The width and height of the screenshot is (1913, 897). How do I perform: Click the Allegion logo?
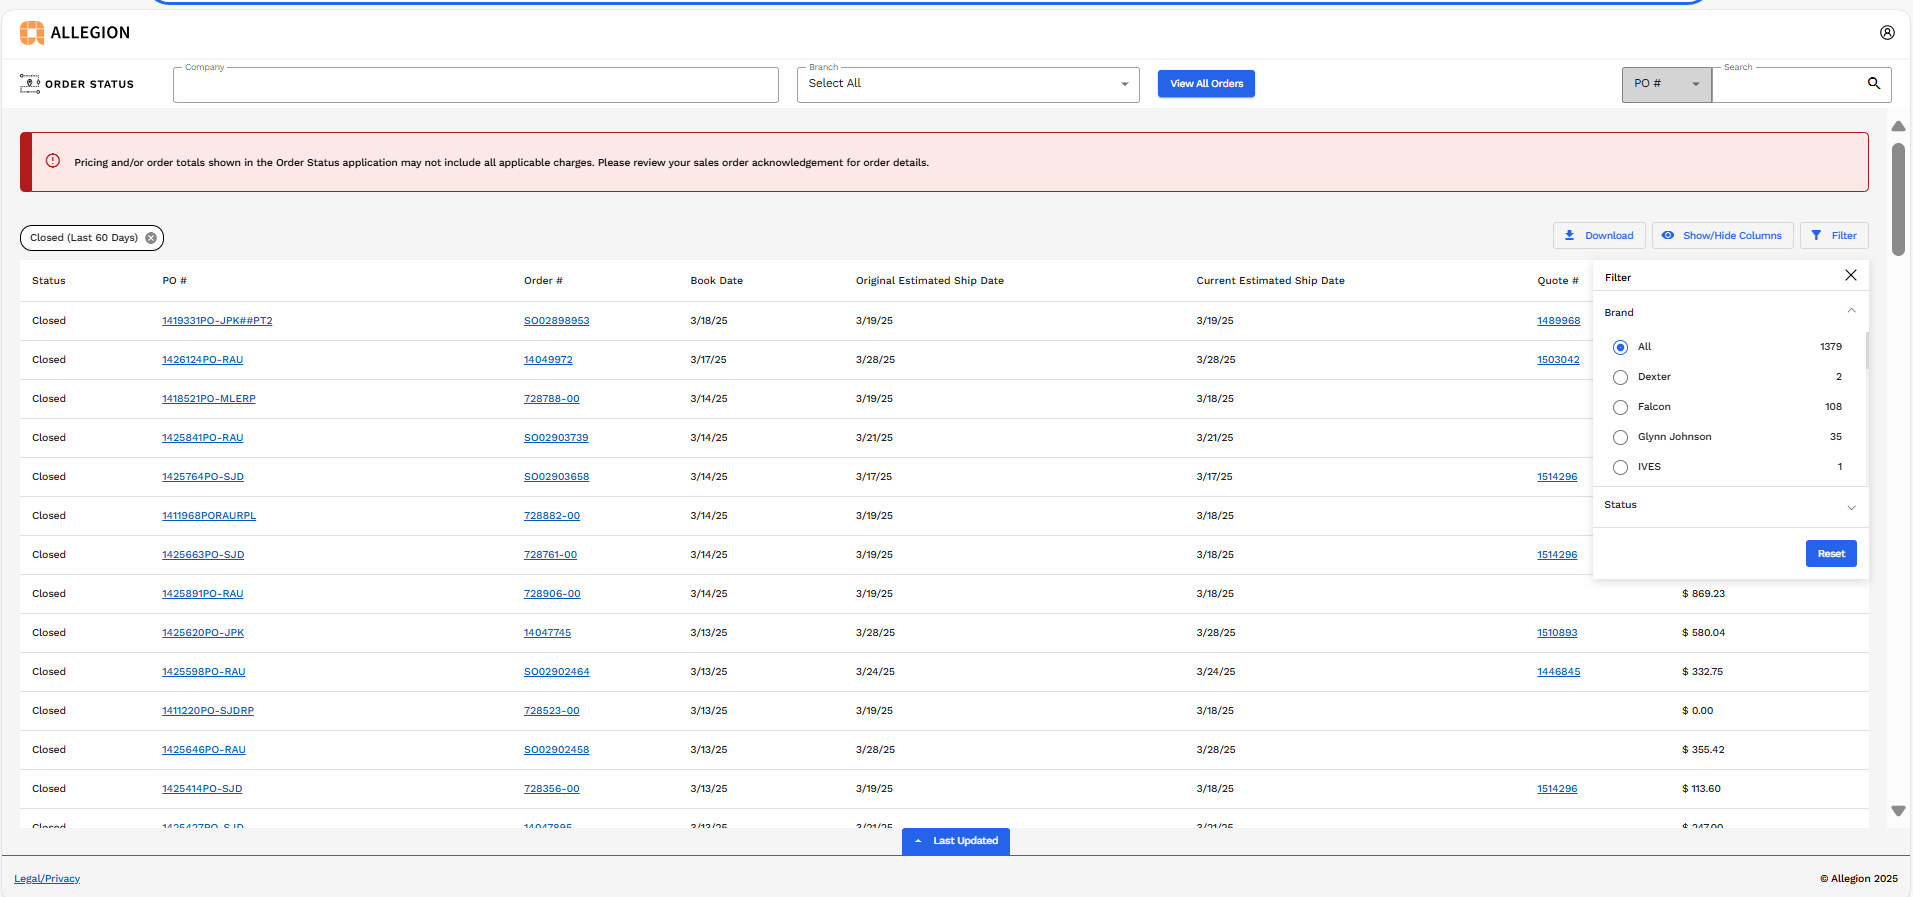(x=75, y=33)
